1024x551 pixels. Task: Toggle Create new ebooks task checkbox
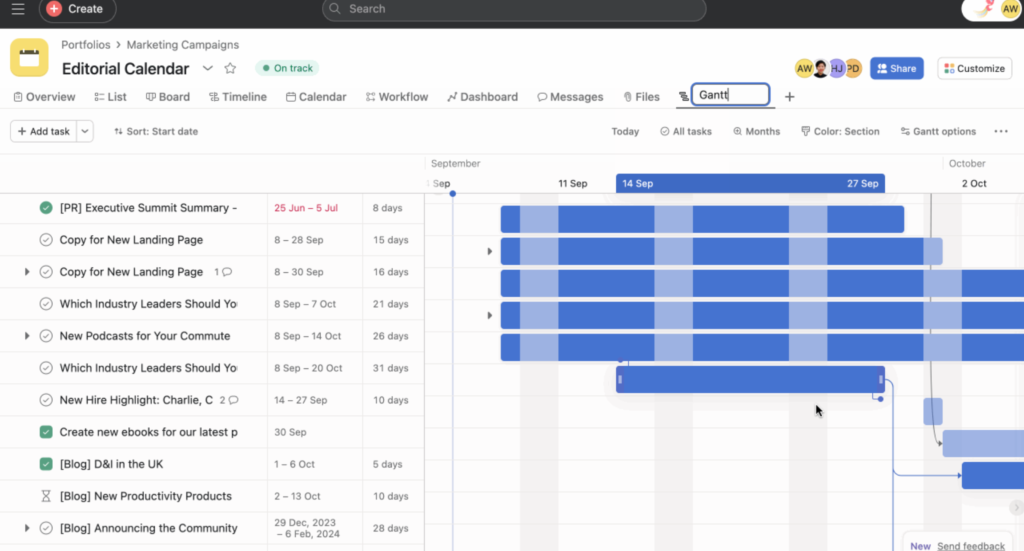(x=46, y=432)
